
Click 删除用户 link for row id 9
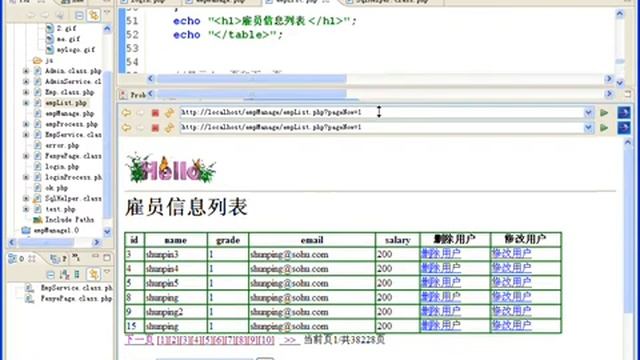click(x=441, y=311)
